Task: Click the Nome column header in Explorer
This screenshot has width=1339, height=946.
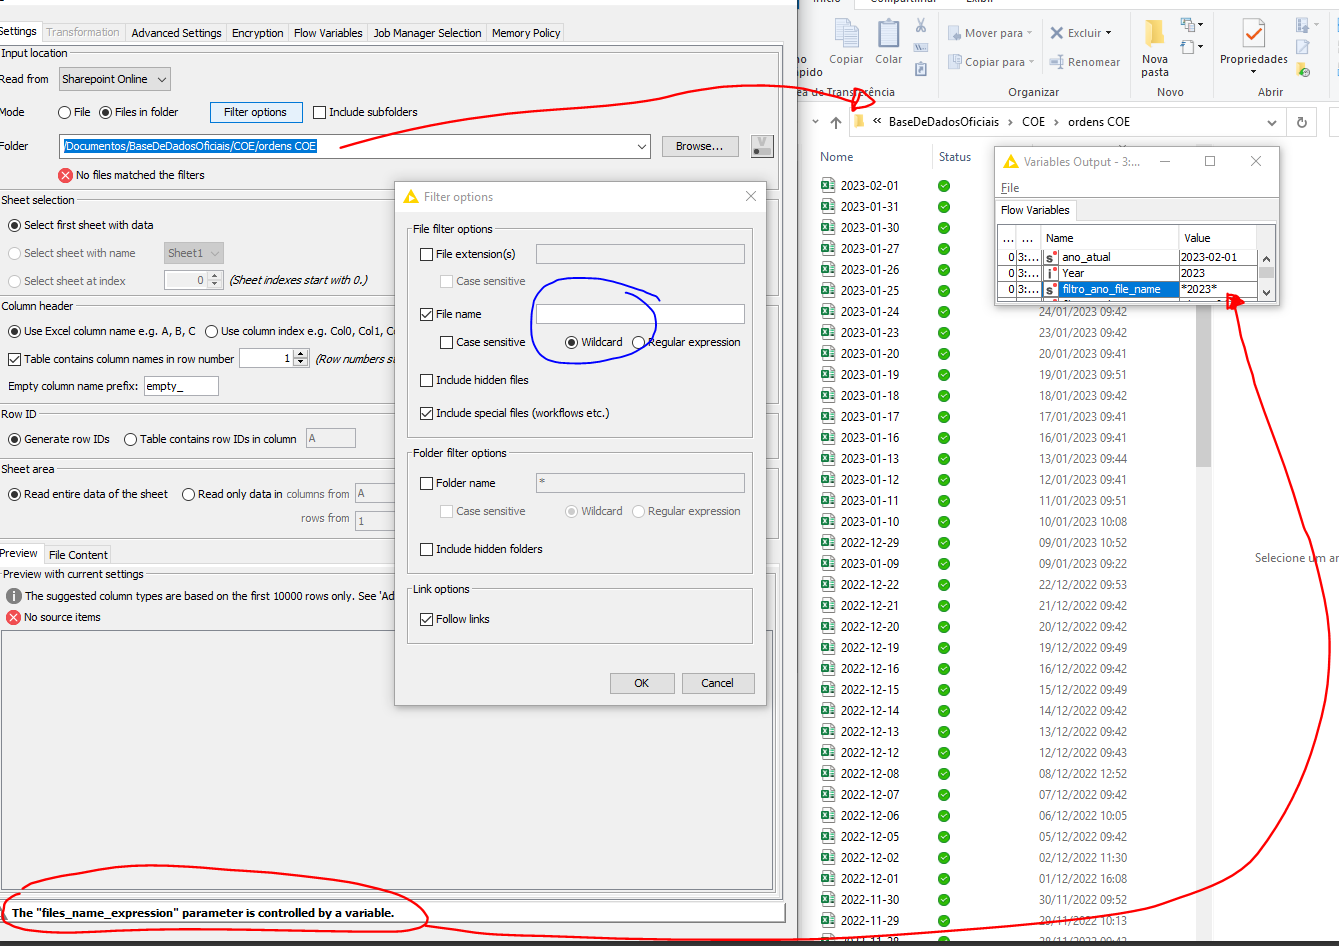Action: [837, 157]
